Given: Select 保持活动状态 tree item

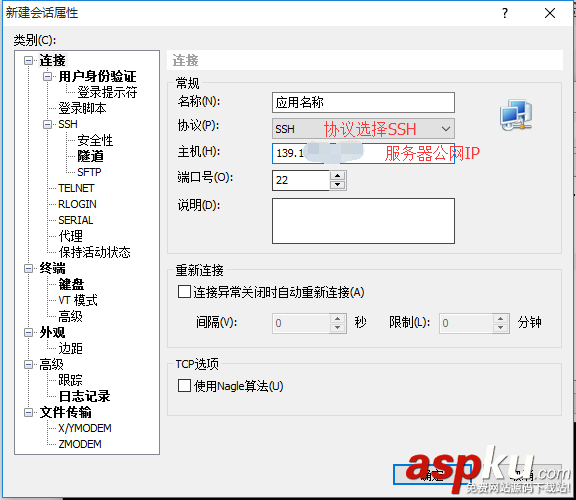Looking at the screenshot, I should [x=94, y=252].
